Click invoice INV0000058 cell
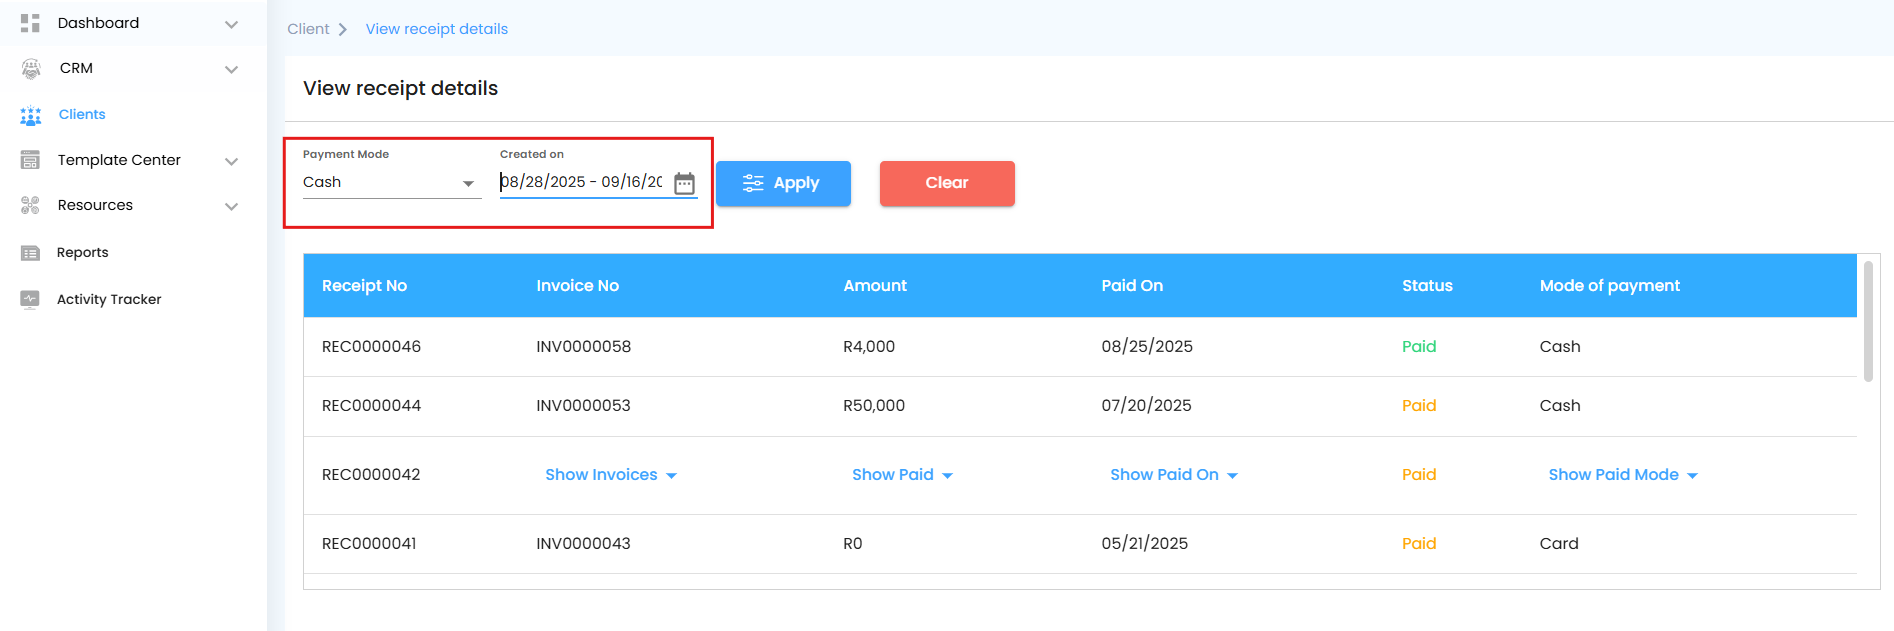 pyautogui.click(x=583, y=346)
